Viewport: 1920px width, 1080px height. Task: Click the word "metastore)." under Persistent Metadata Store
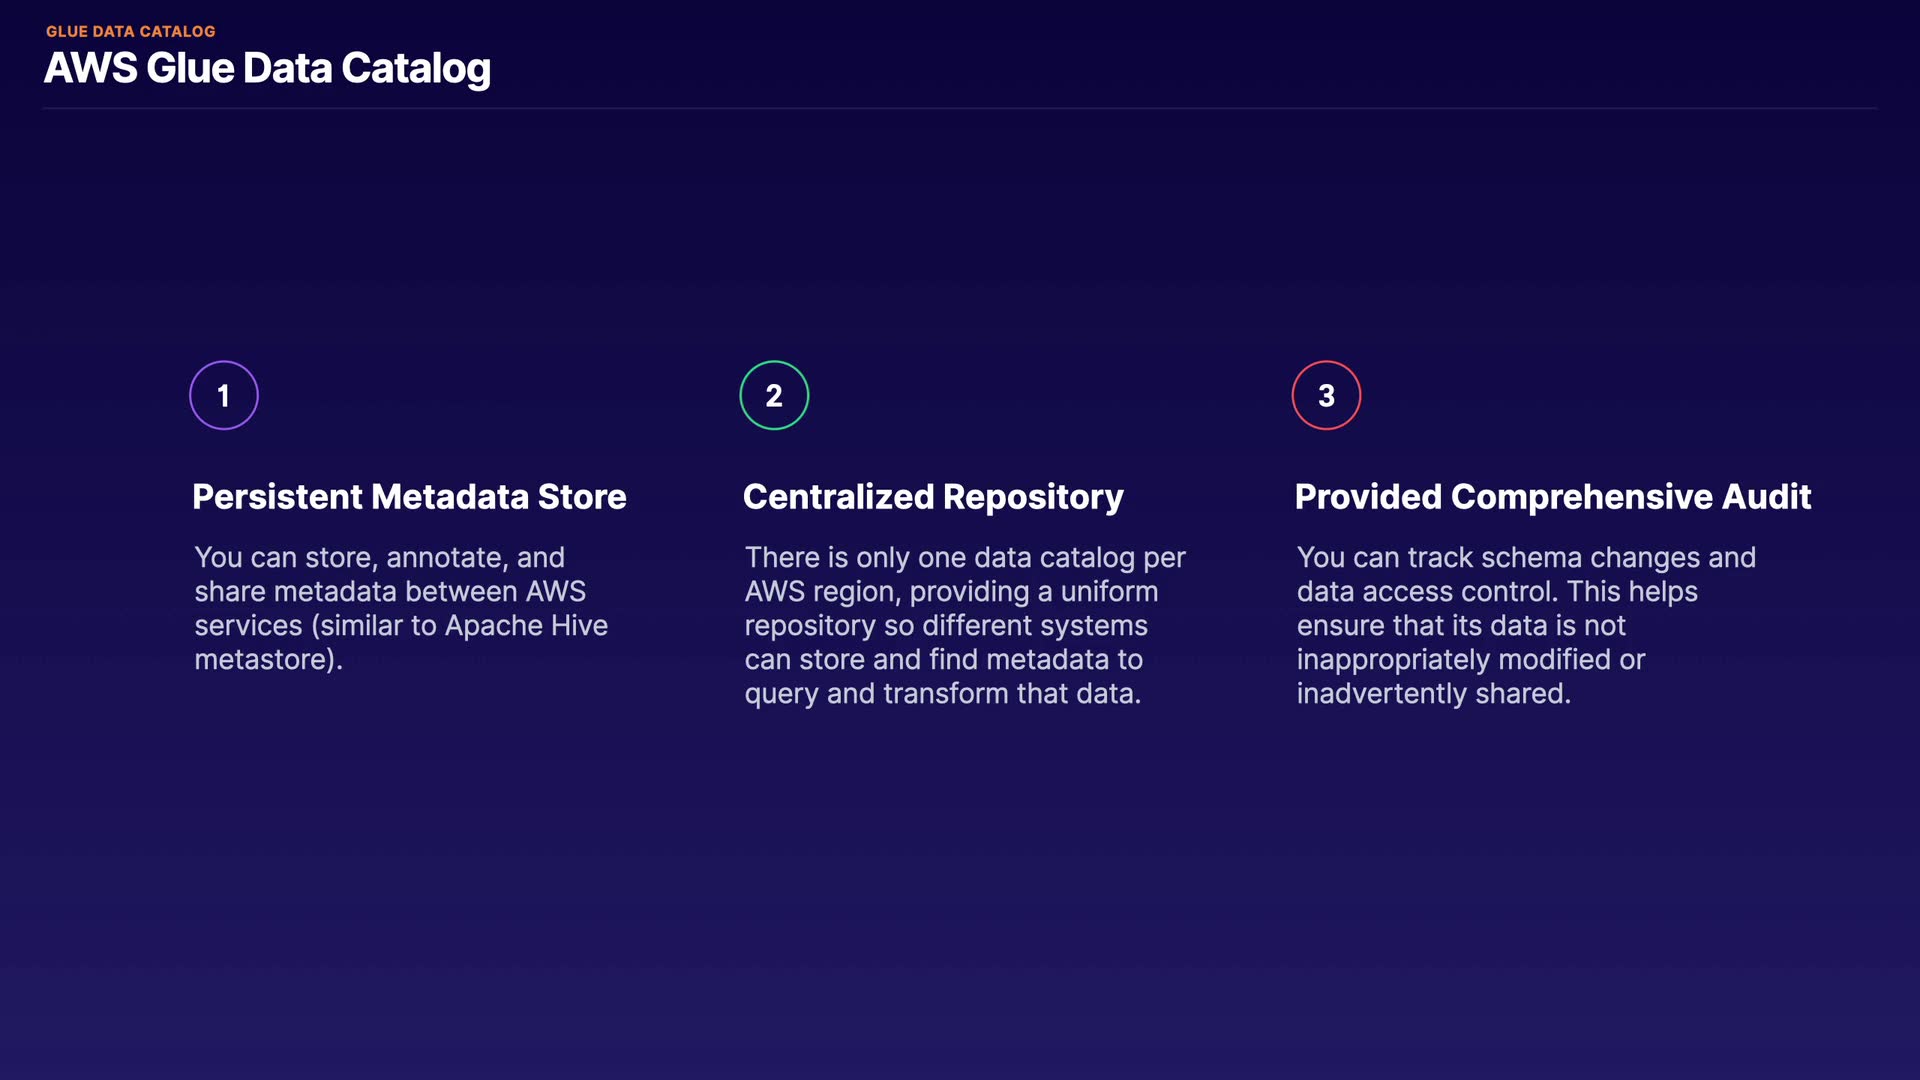pos(268,660)
